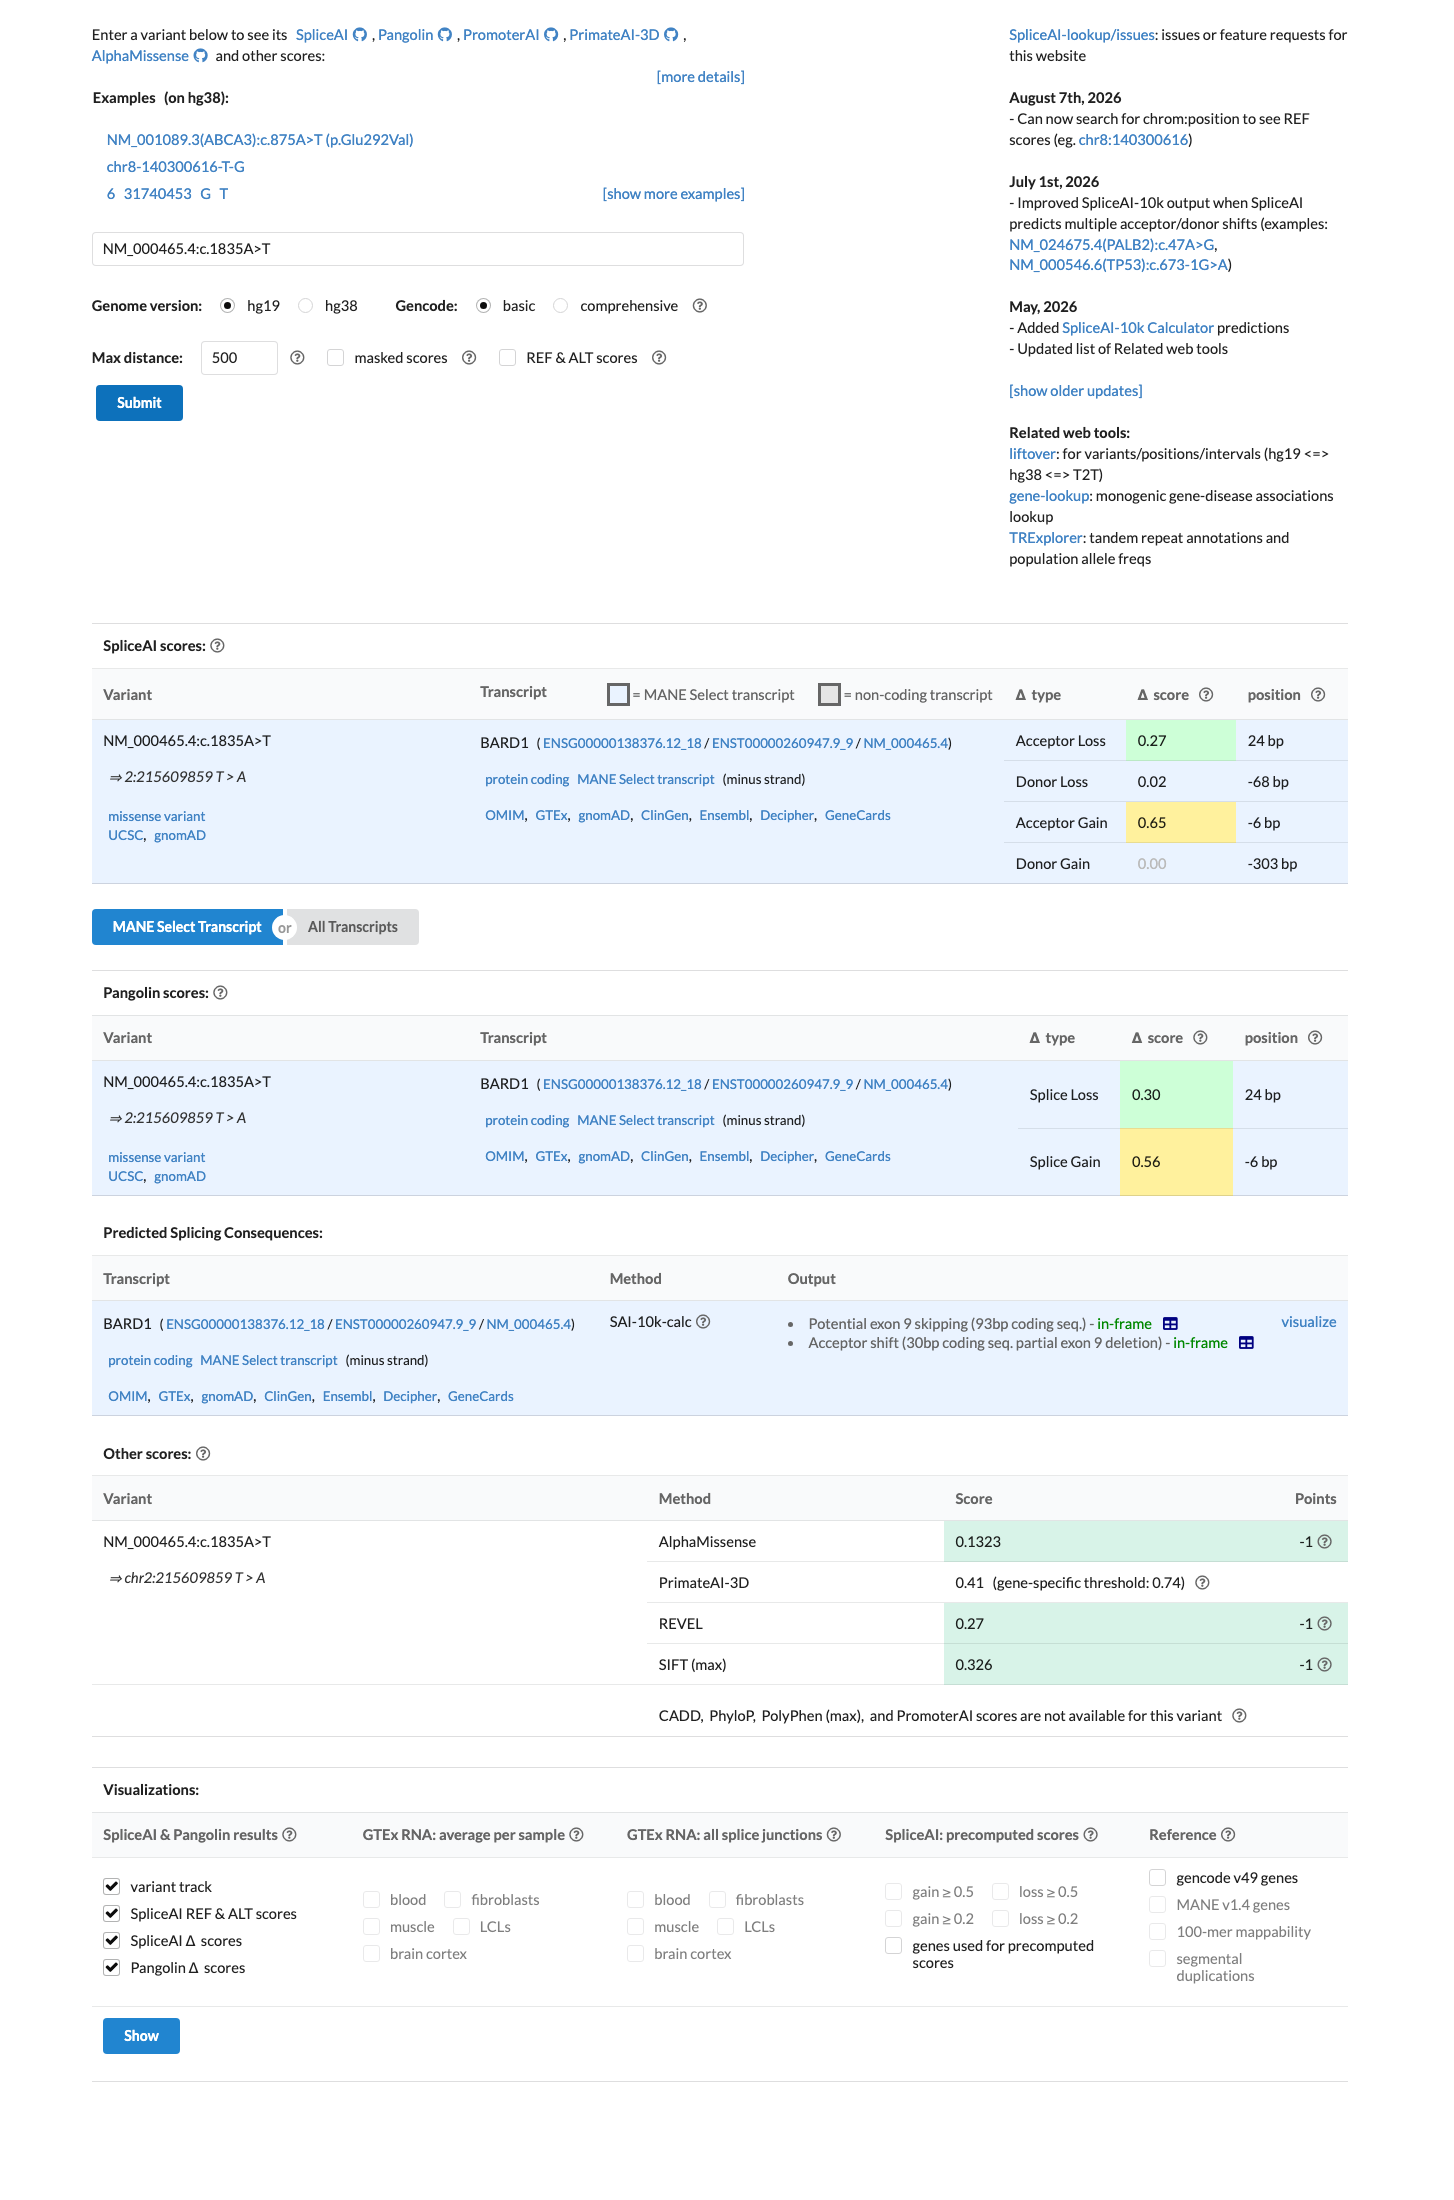Click help icon beside SpliceAI scores heading
This screenshot has width=1454, height=2200.
[218, 646]
